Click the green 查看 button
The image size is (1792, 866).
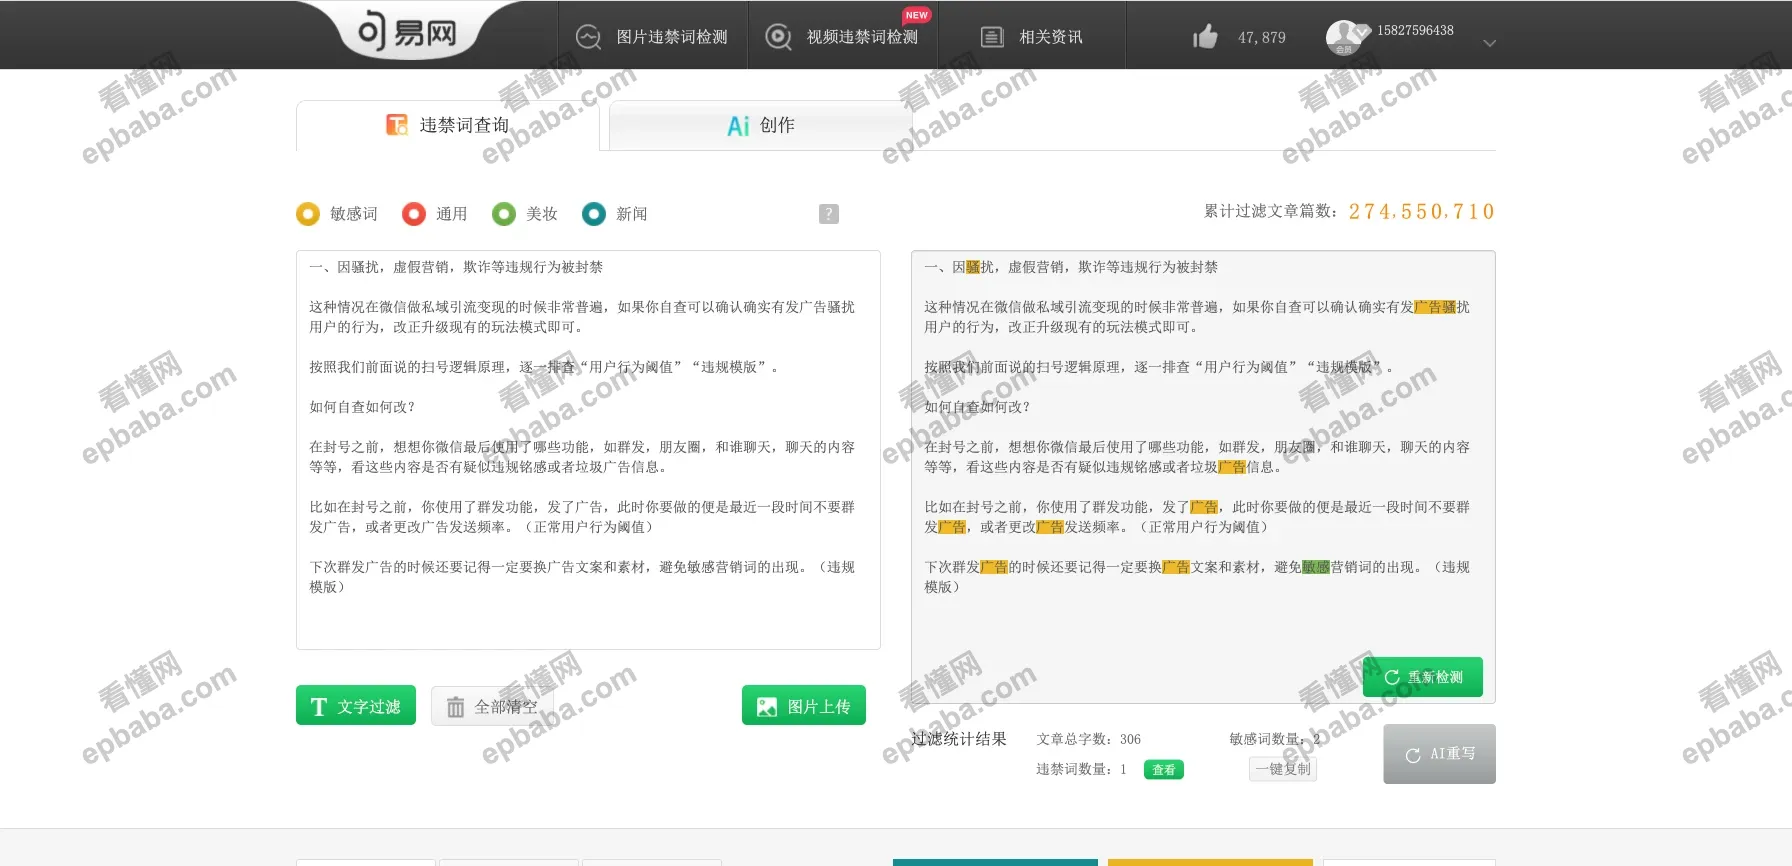1164,770
